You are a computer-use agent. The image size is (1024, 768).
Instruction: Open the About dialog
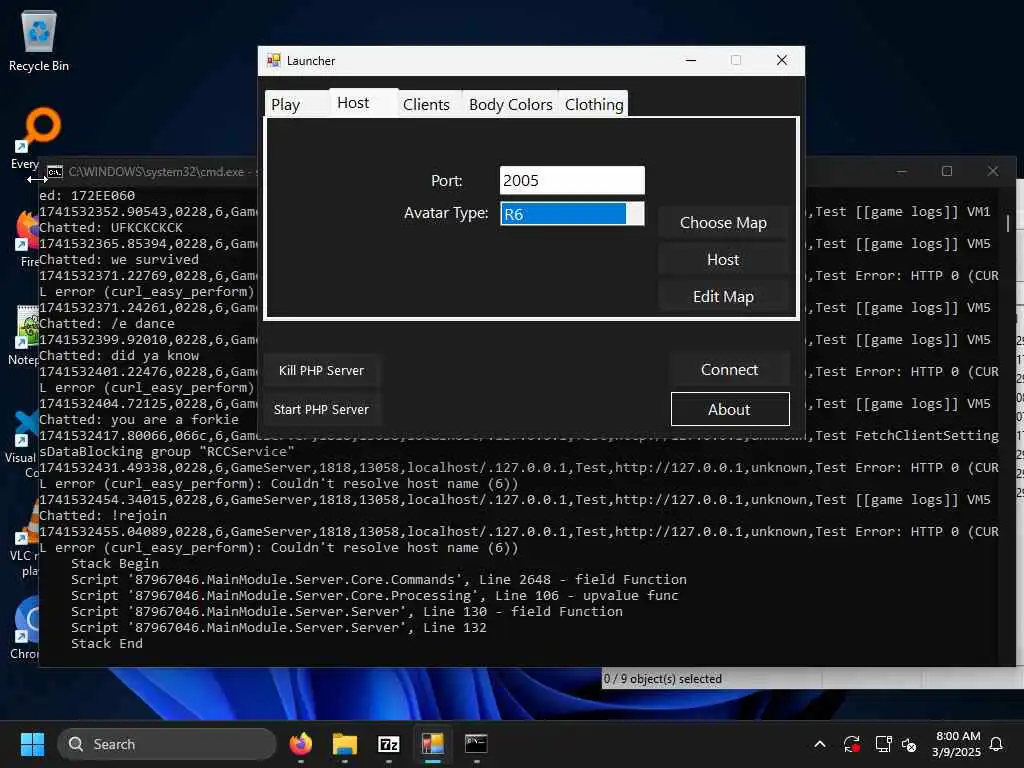729,409
